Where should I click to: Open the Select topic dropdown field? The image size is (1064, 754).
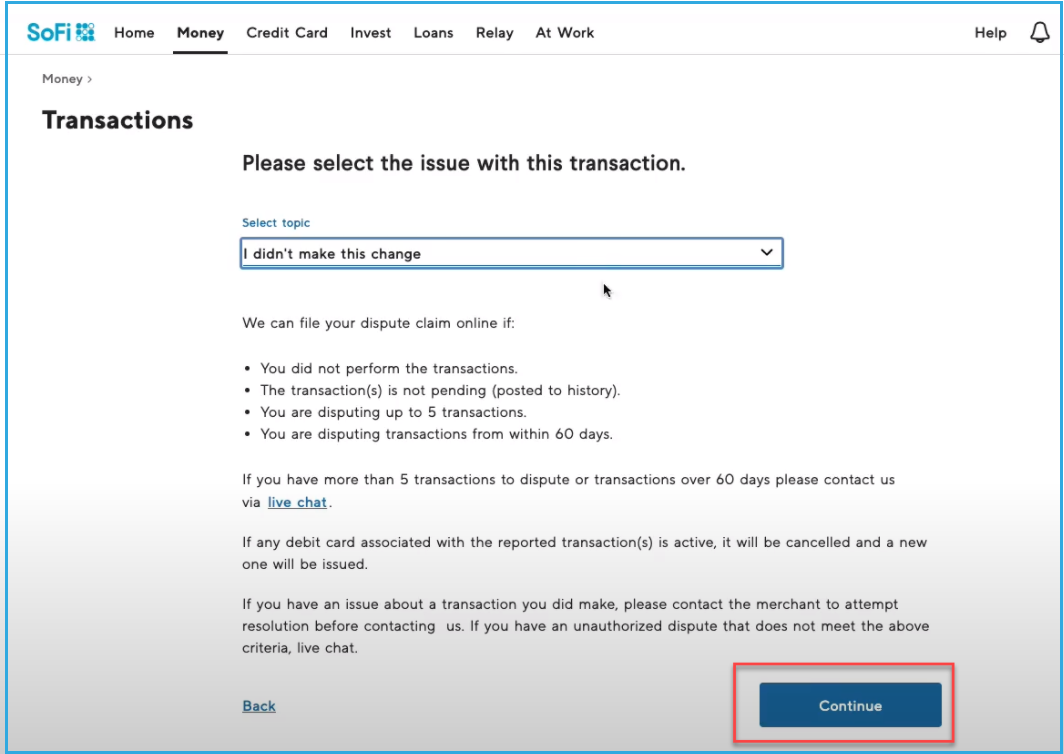[x=500, y=254]
